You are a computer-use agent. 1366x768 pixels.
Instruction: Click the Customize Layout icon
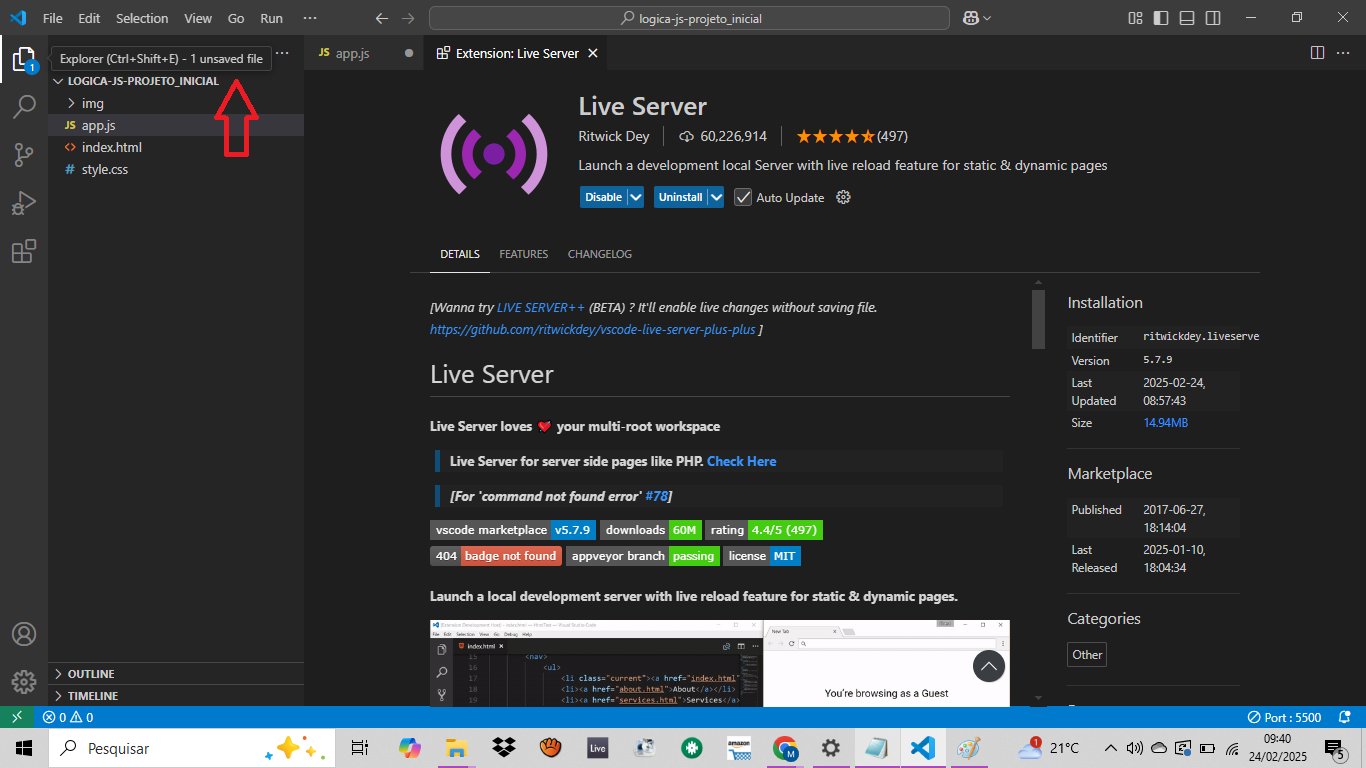click(1135, 18)
